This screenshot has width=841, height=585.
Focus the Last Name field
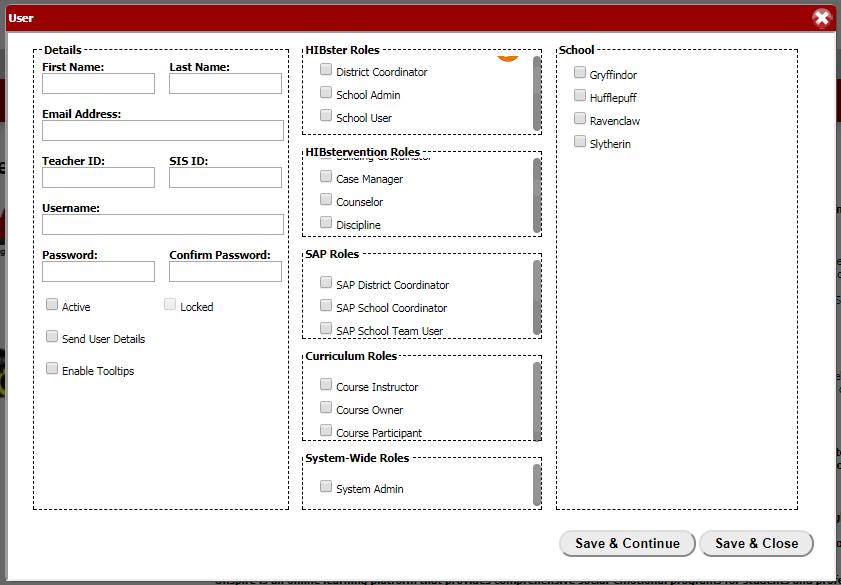(225, 84)
